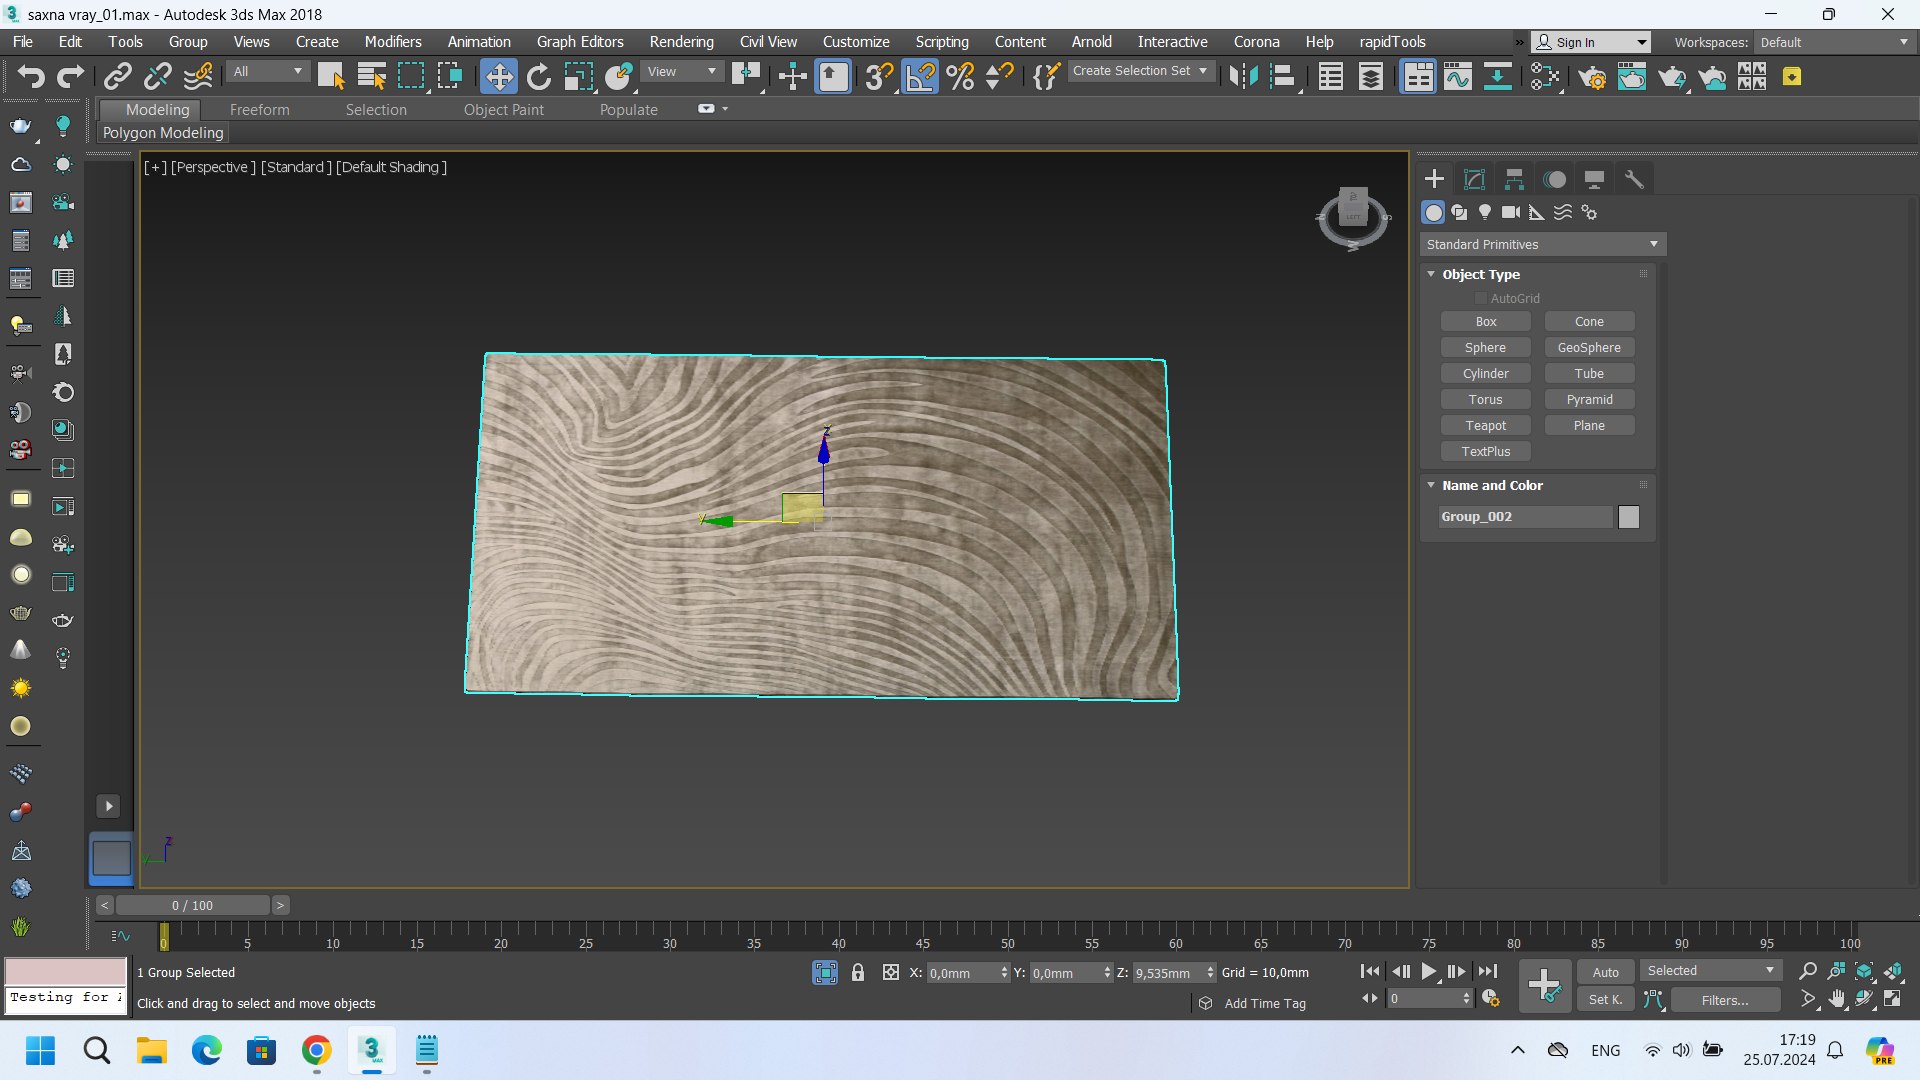The image size is (1920, 1080).
Task: Open the selection filter All dropdown
Action: (x=268, y=71)
